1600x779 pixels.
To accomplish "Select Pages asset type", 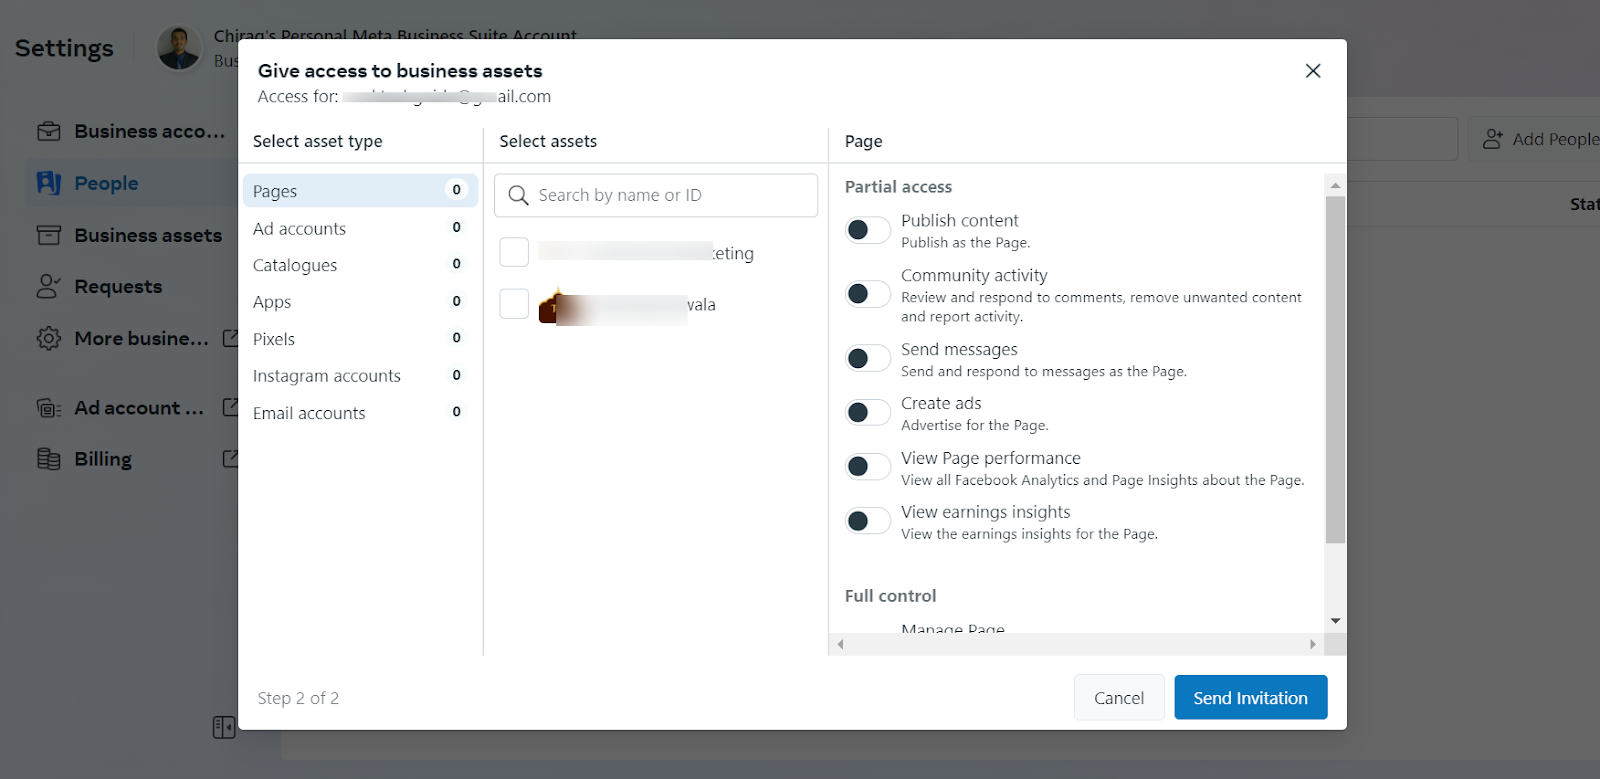I will tap(360, 191).
